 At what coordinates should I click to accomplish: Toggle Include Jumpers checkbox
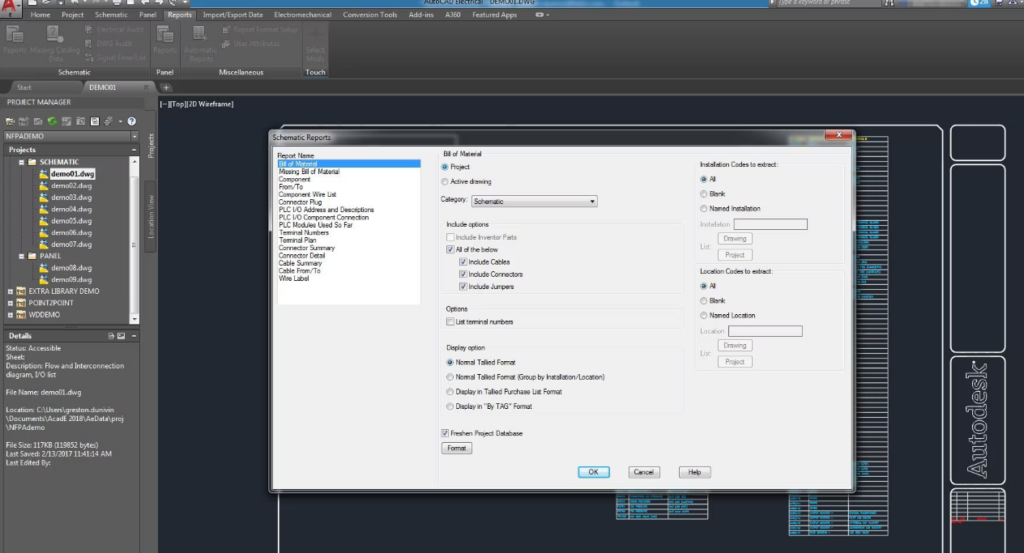[x=463, y=287]
